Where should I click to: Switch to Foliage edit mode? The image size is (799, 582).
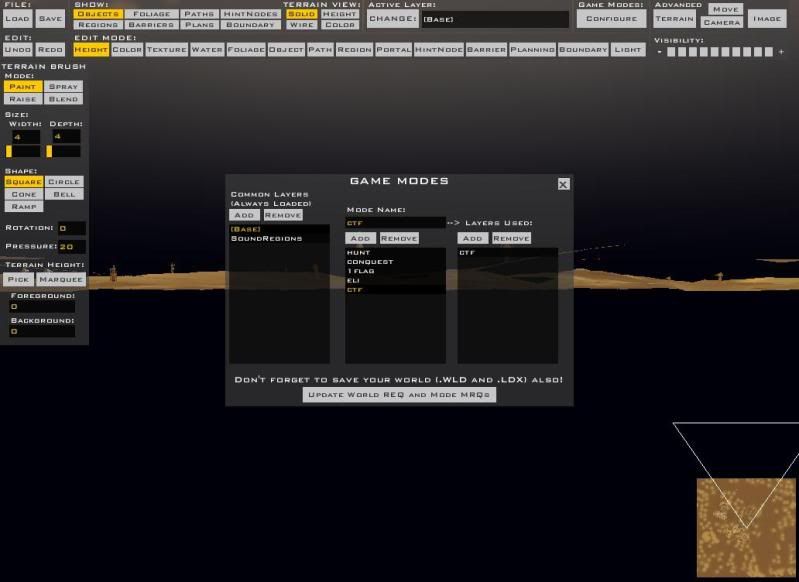246,49
